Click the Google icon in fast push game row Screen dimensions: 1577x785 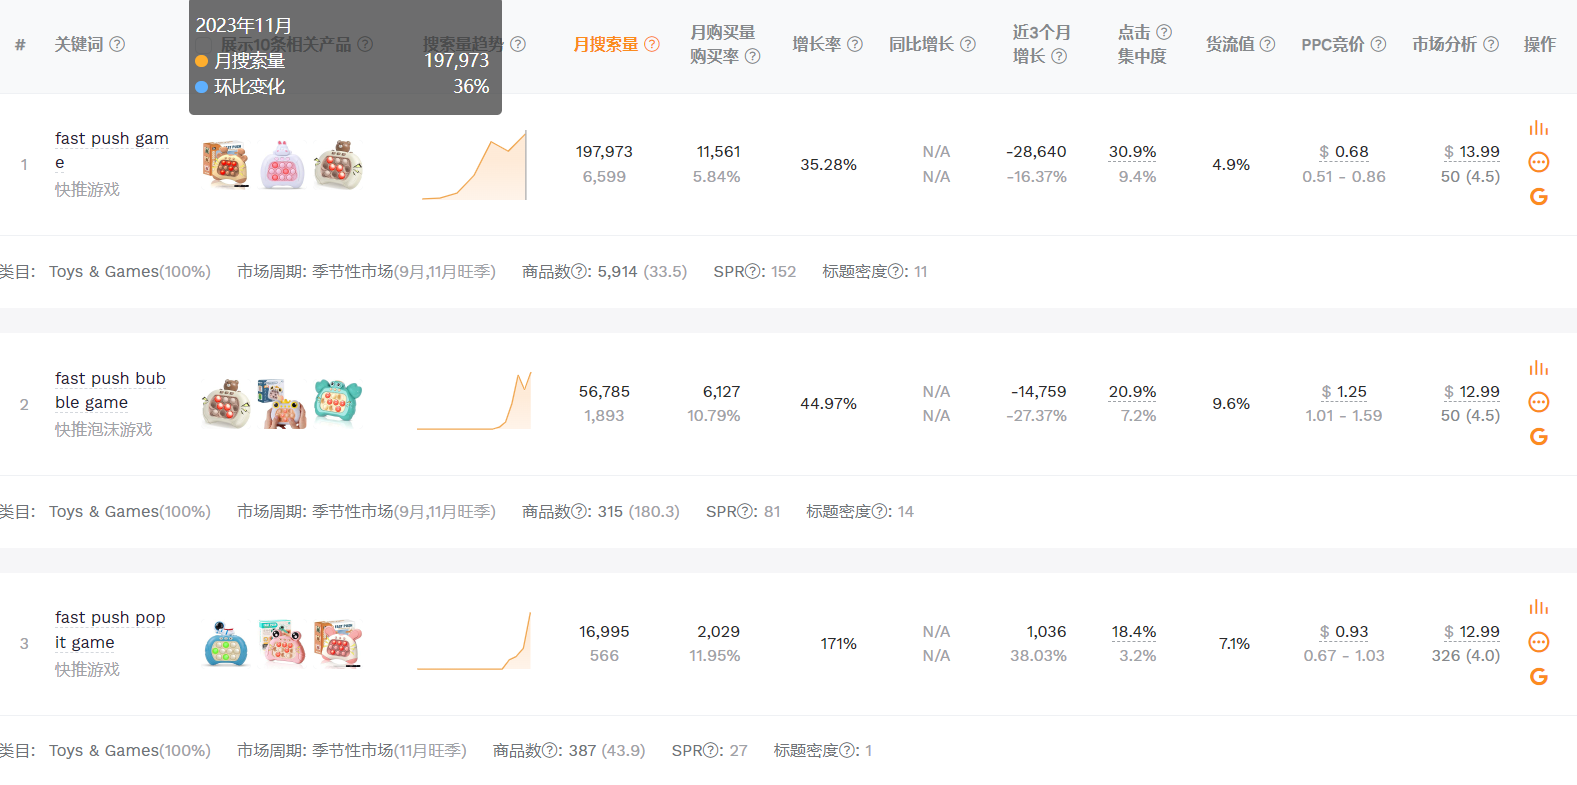click(1538, 197)
